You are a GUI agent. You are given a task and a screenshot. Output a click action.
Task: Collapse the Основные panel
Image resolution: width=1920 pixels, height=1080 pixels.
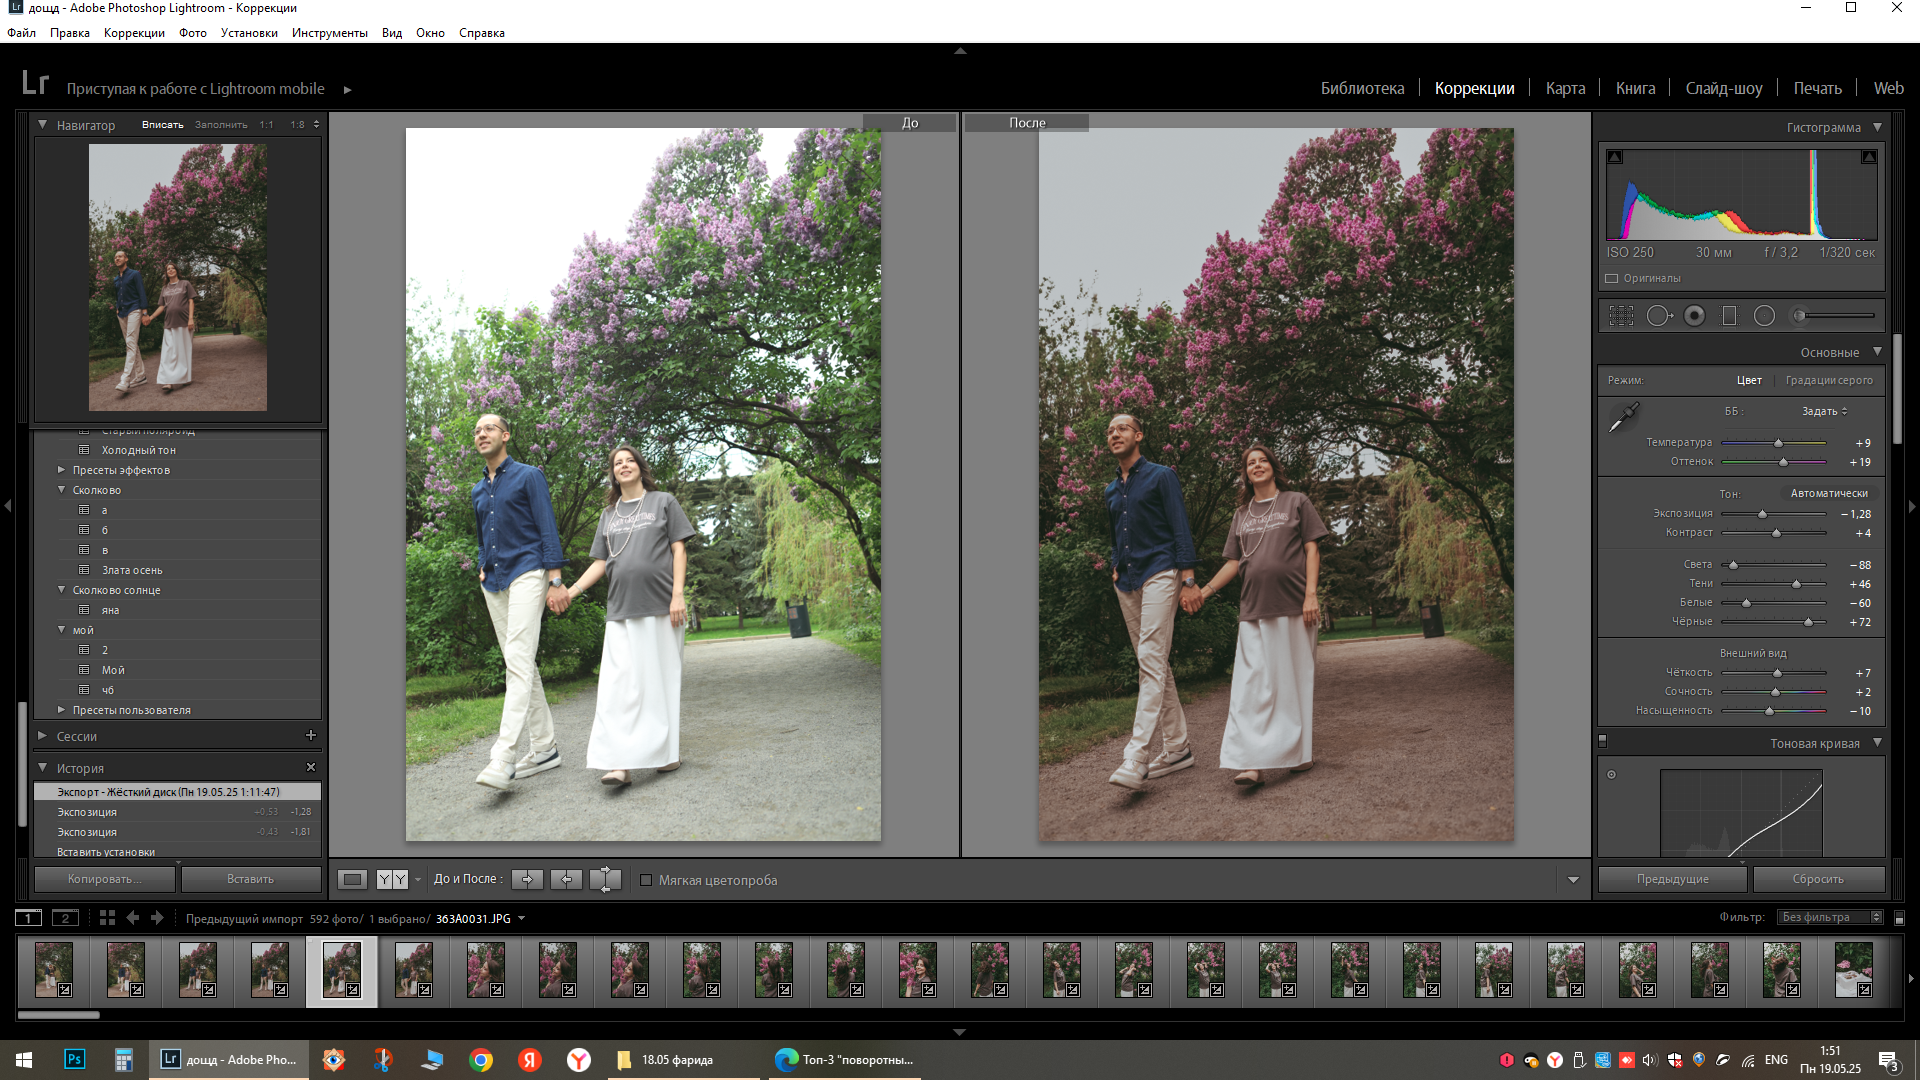point(1877,352)
